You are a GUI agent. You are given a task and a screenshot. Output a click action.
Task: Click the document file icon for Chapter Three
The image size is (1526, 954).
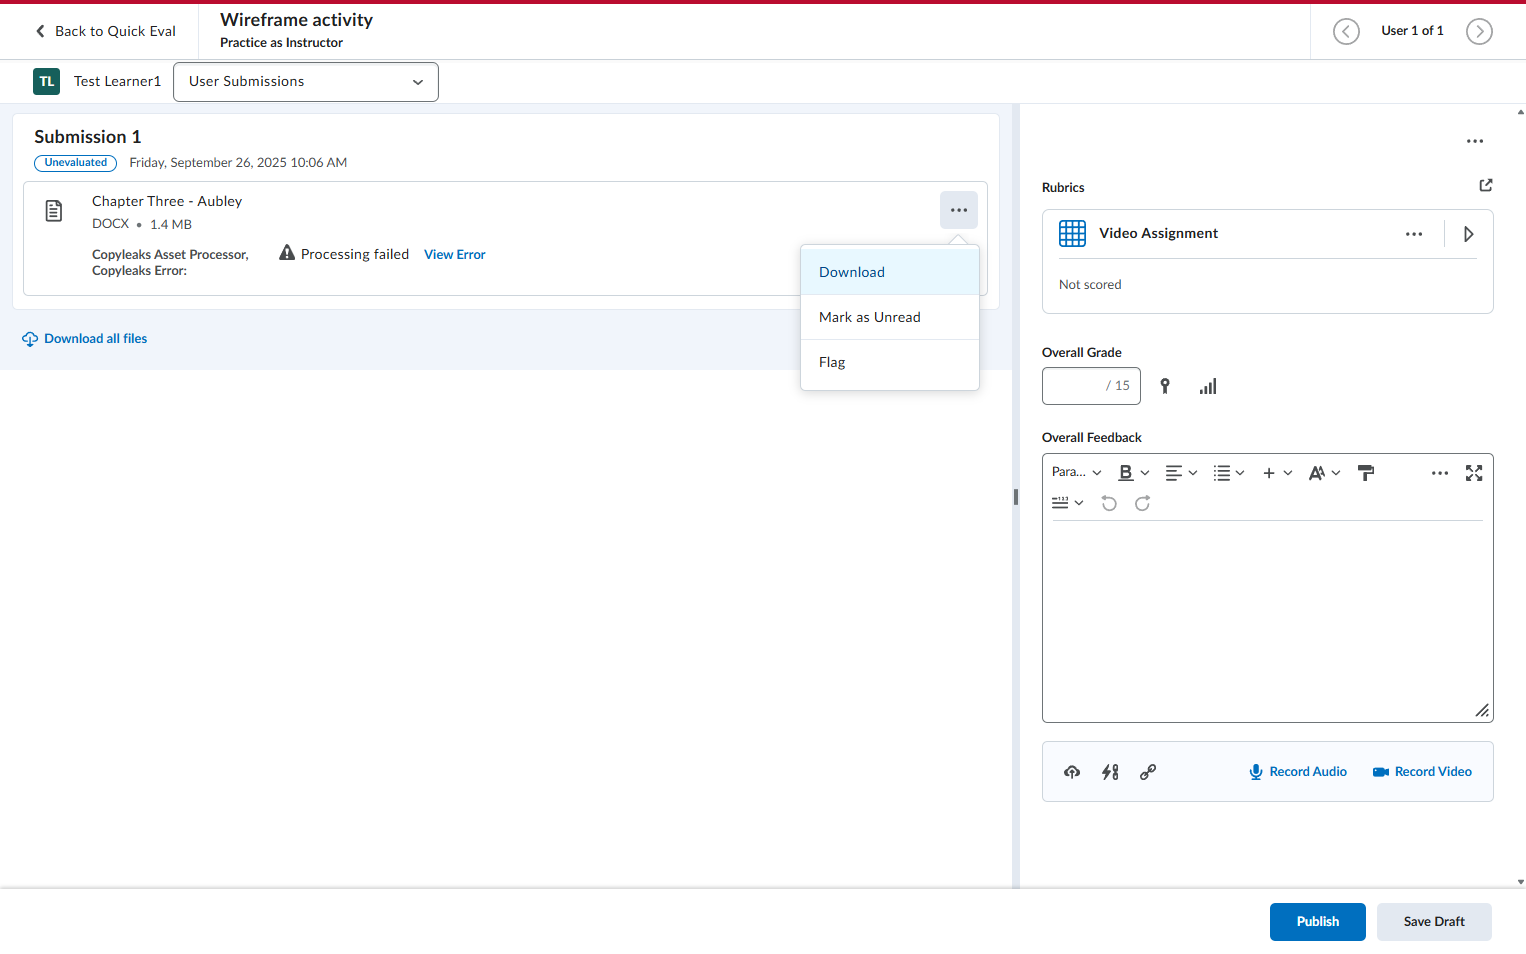pos(54,211)
